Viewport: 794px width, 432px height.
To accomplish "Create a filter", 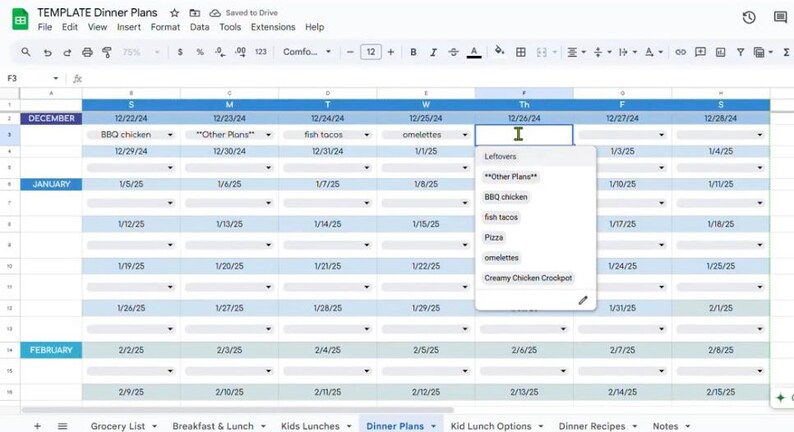I will [x=740, y=52].
